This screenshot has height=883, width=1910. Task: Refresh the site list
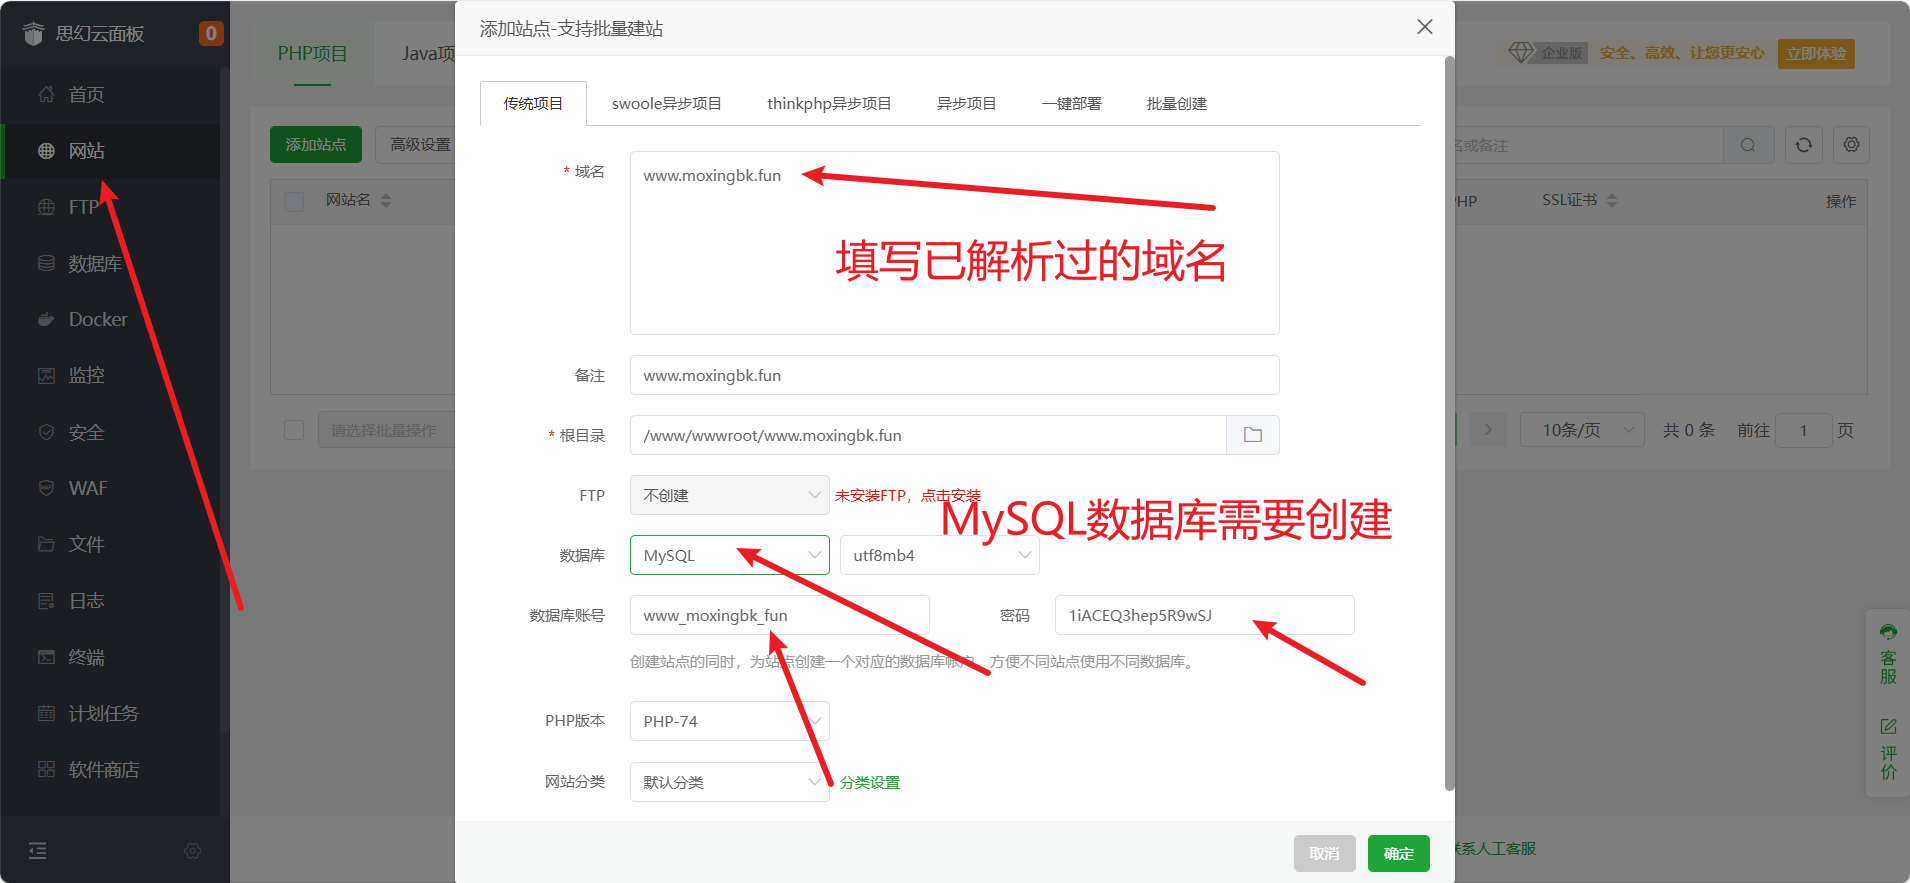click(x=1804, y=145)
